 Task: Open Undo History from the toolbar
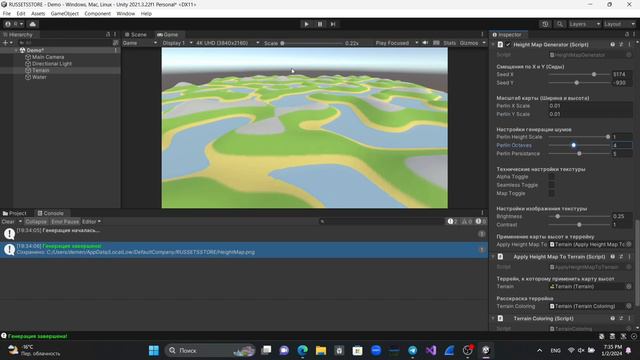pyautogui.click(x=545, y=24)
